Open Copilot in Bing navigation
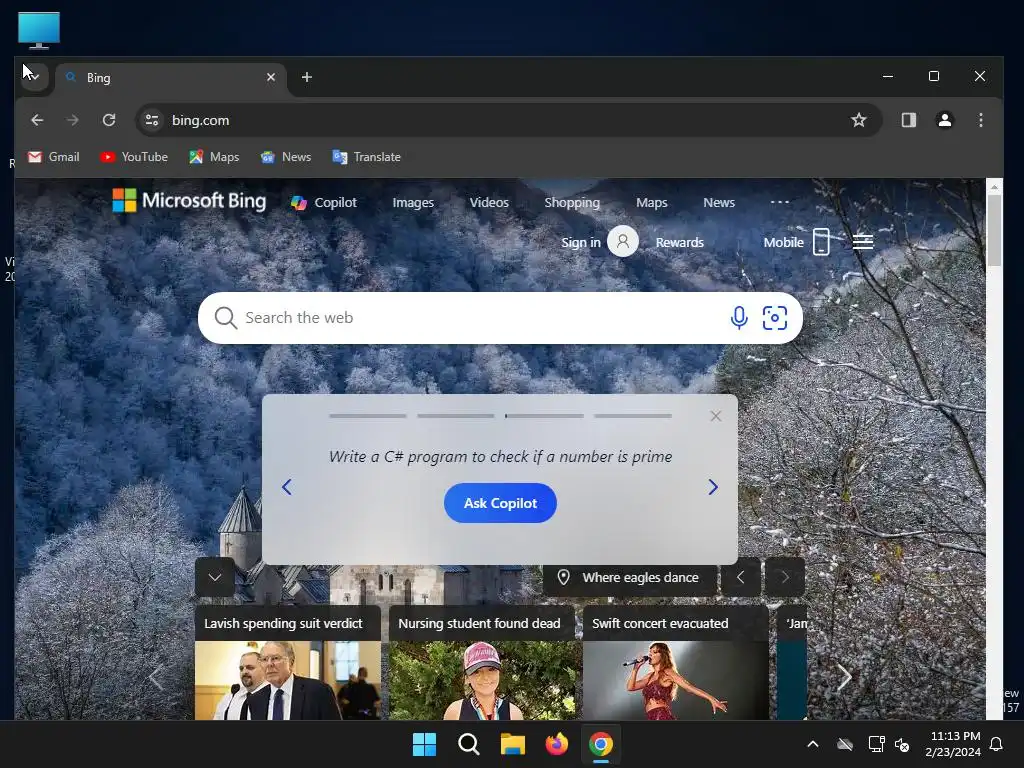Screen dimensions: 1024x768 pos(324,202)
